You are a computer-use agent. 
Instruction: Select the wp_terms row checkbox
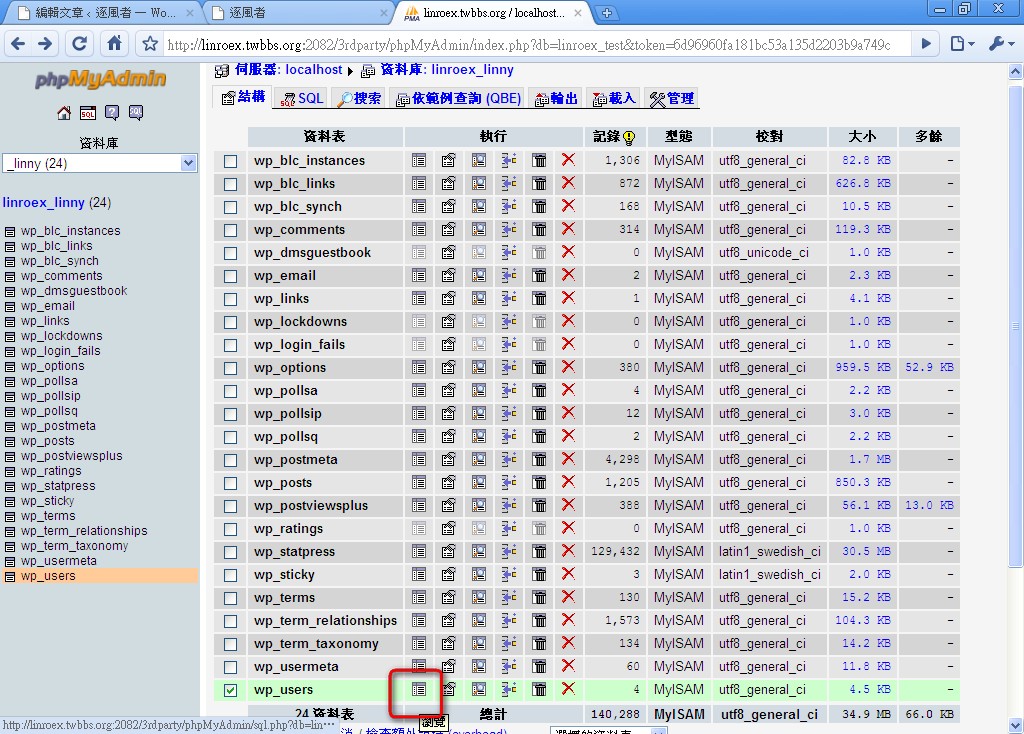click(231, 598)
